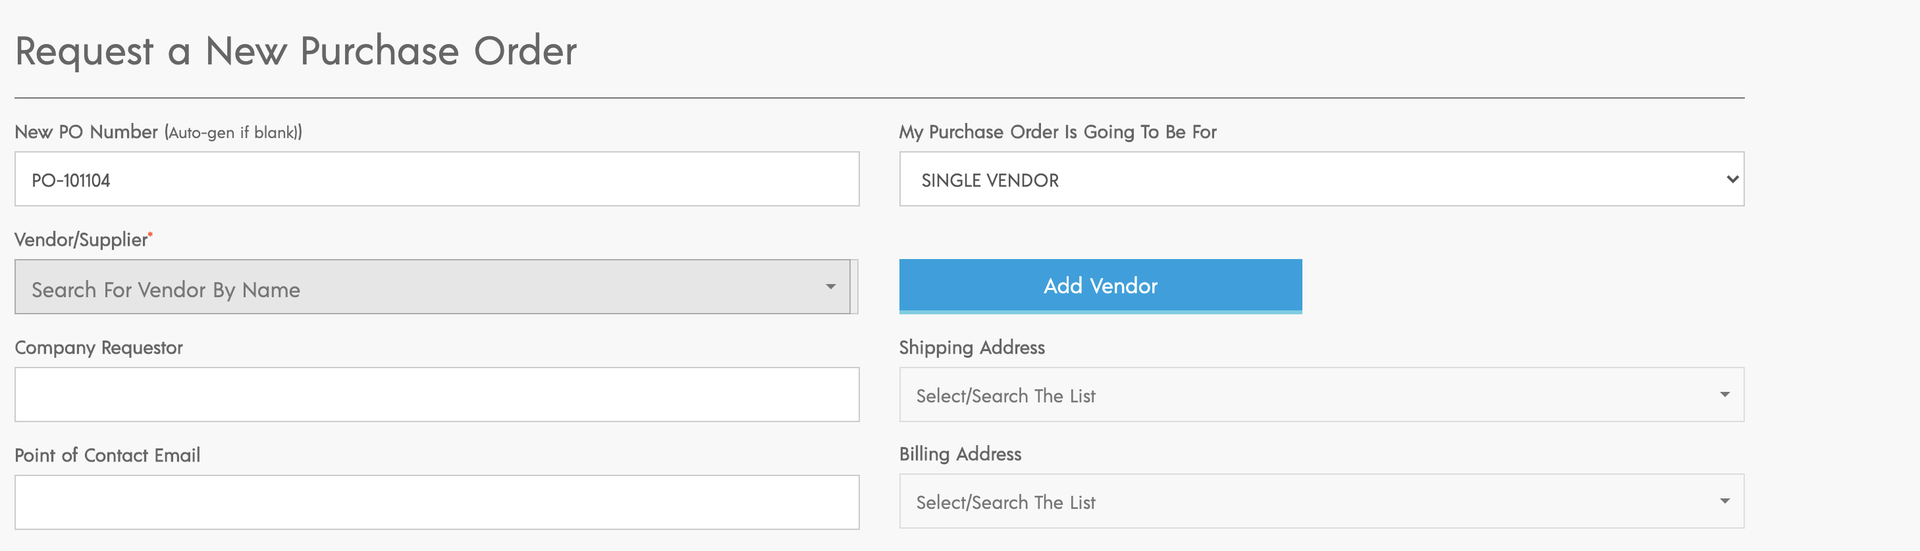Screen dimensions: 1920x551
Task: Click the caret arrow in Billing Address field
Action: tap(1724, 501)
